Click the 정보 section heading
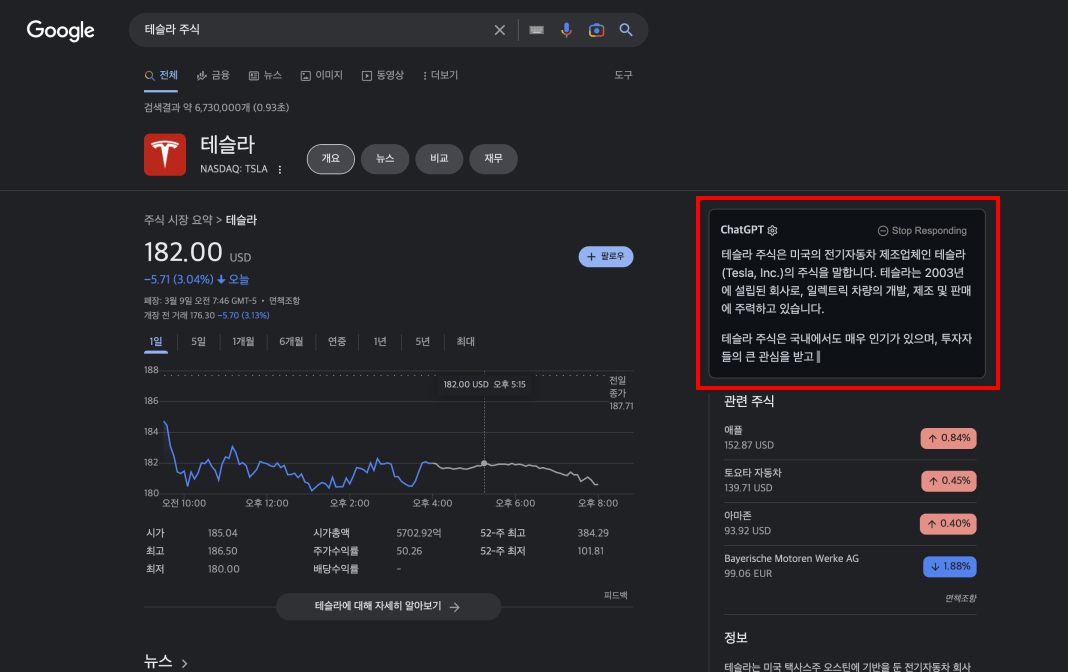 736,638
